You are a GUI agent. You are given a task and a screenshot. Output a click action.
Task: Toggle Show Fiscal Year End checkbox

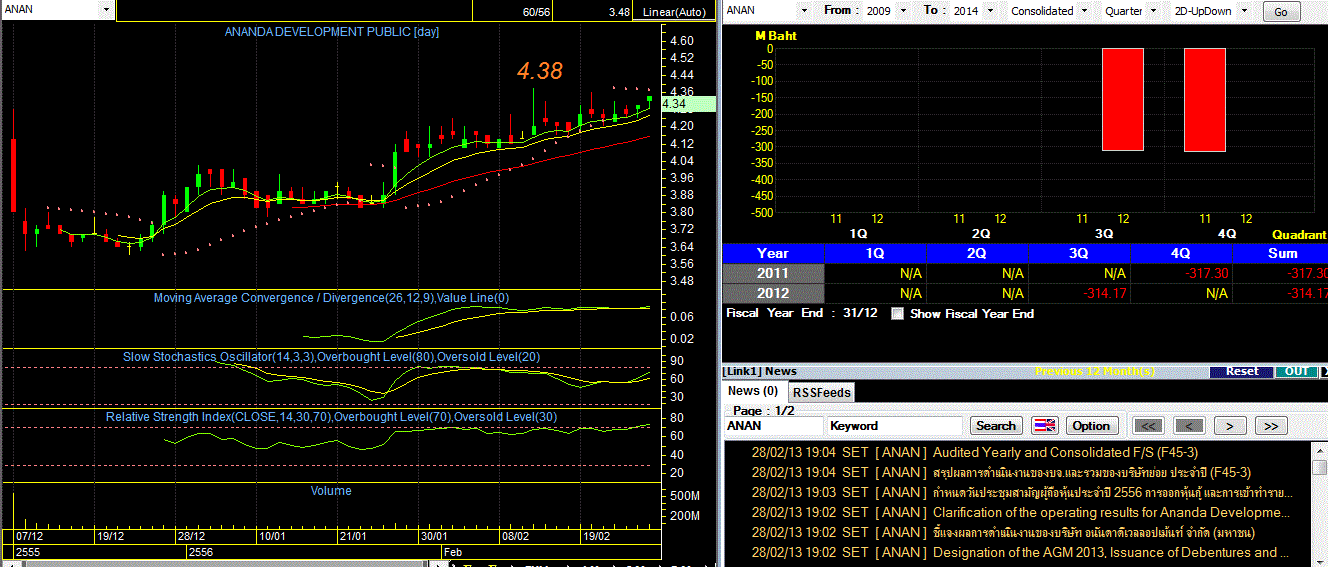coord(897,313)
